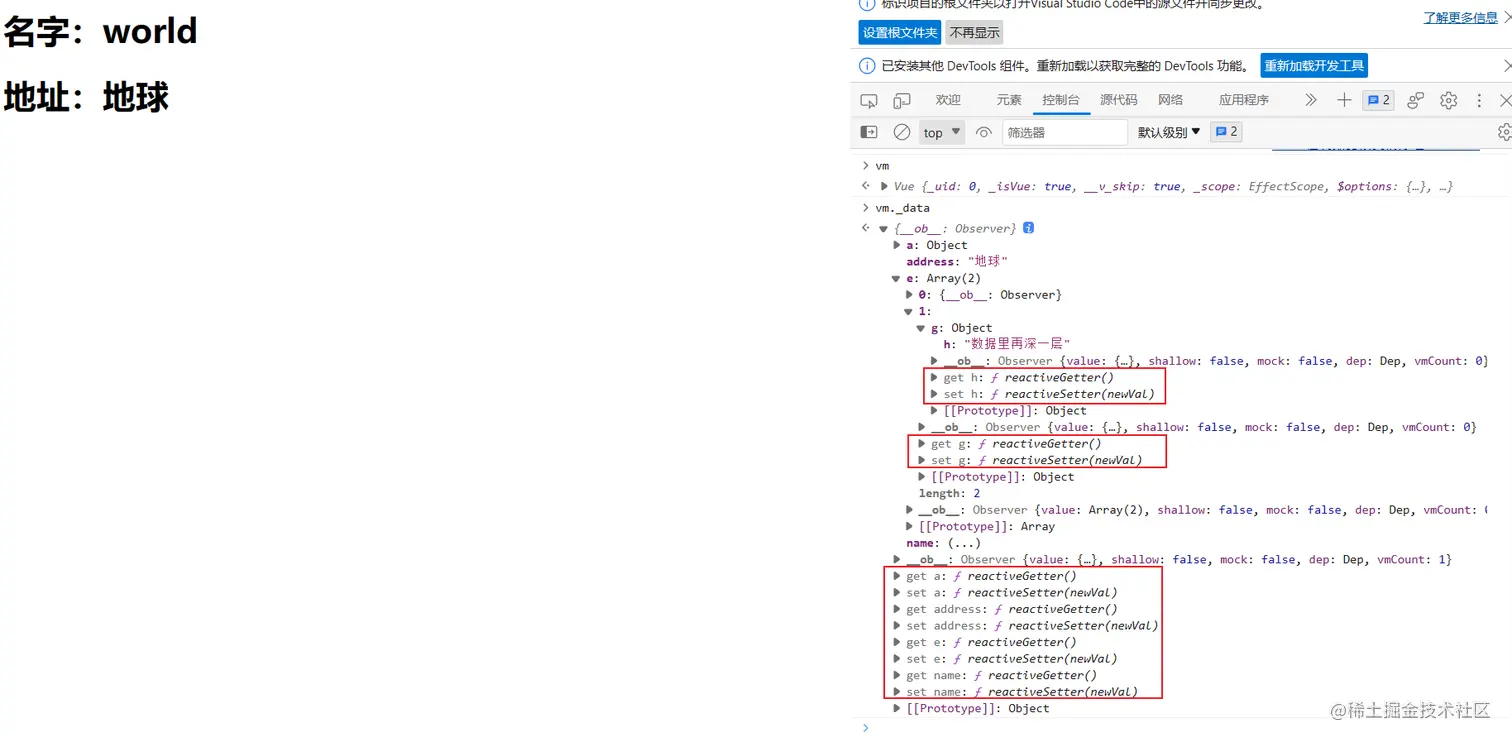Open issues badge next to 默认级别

point(1226,132)
